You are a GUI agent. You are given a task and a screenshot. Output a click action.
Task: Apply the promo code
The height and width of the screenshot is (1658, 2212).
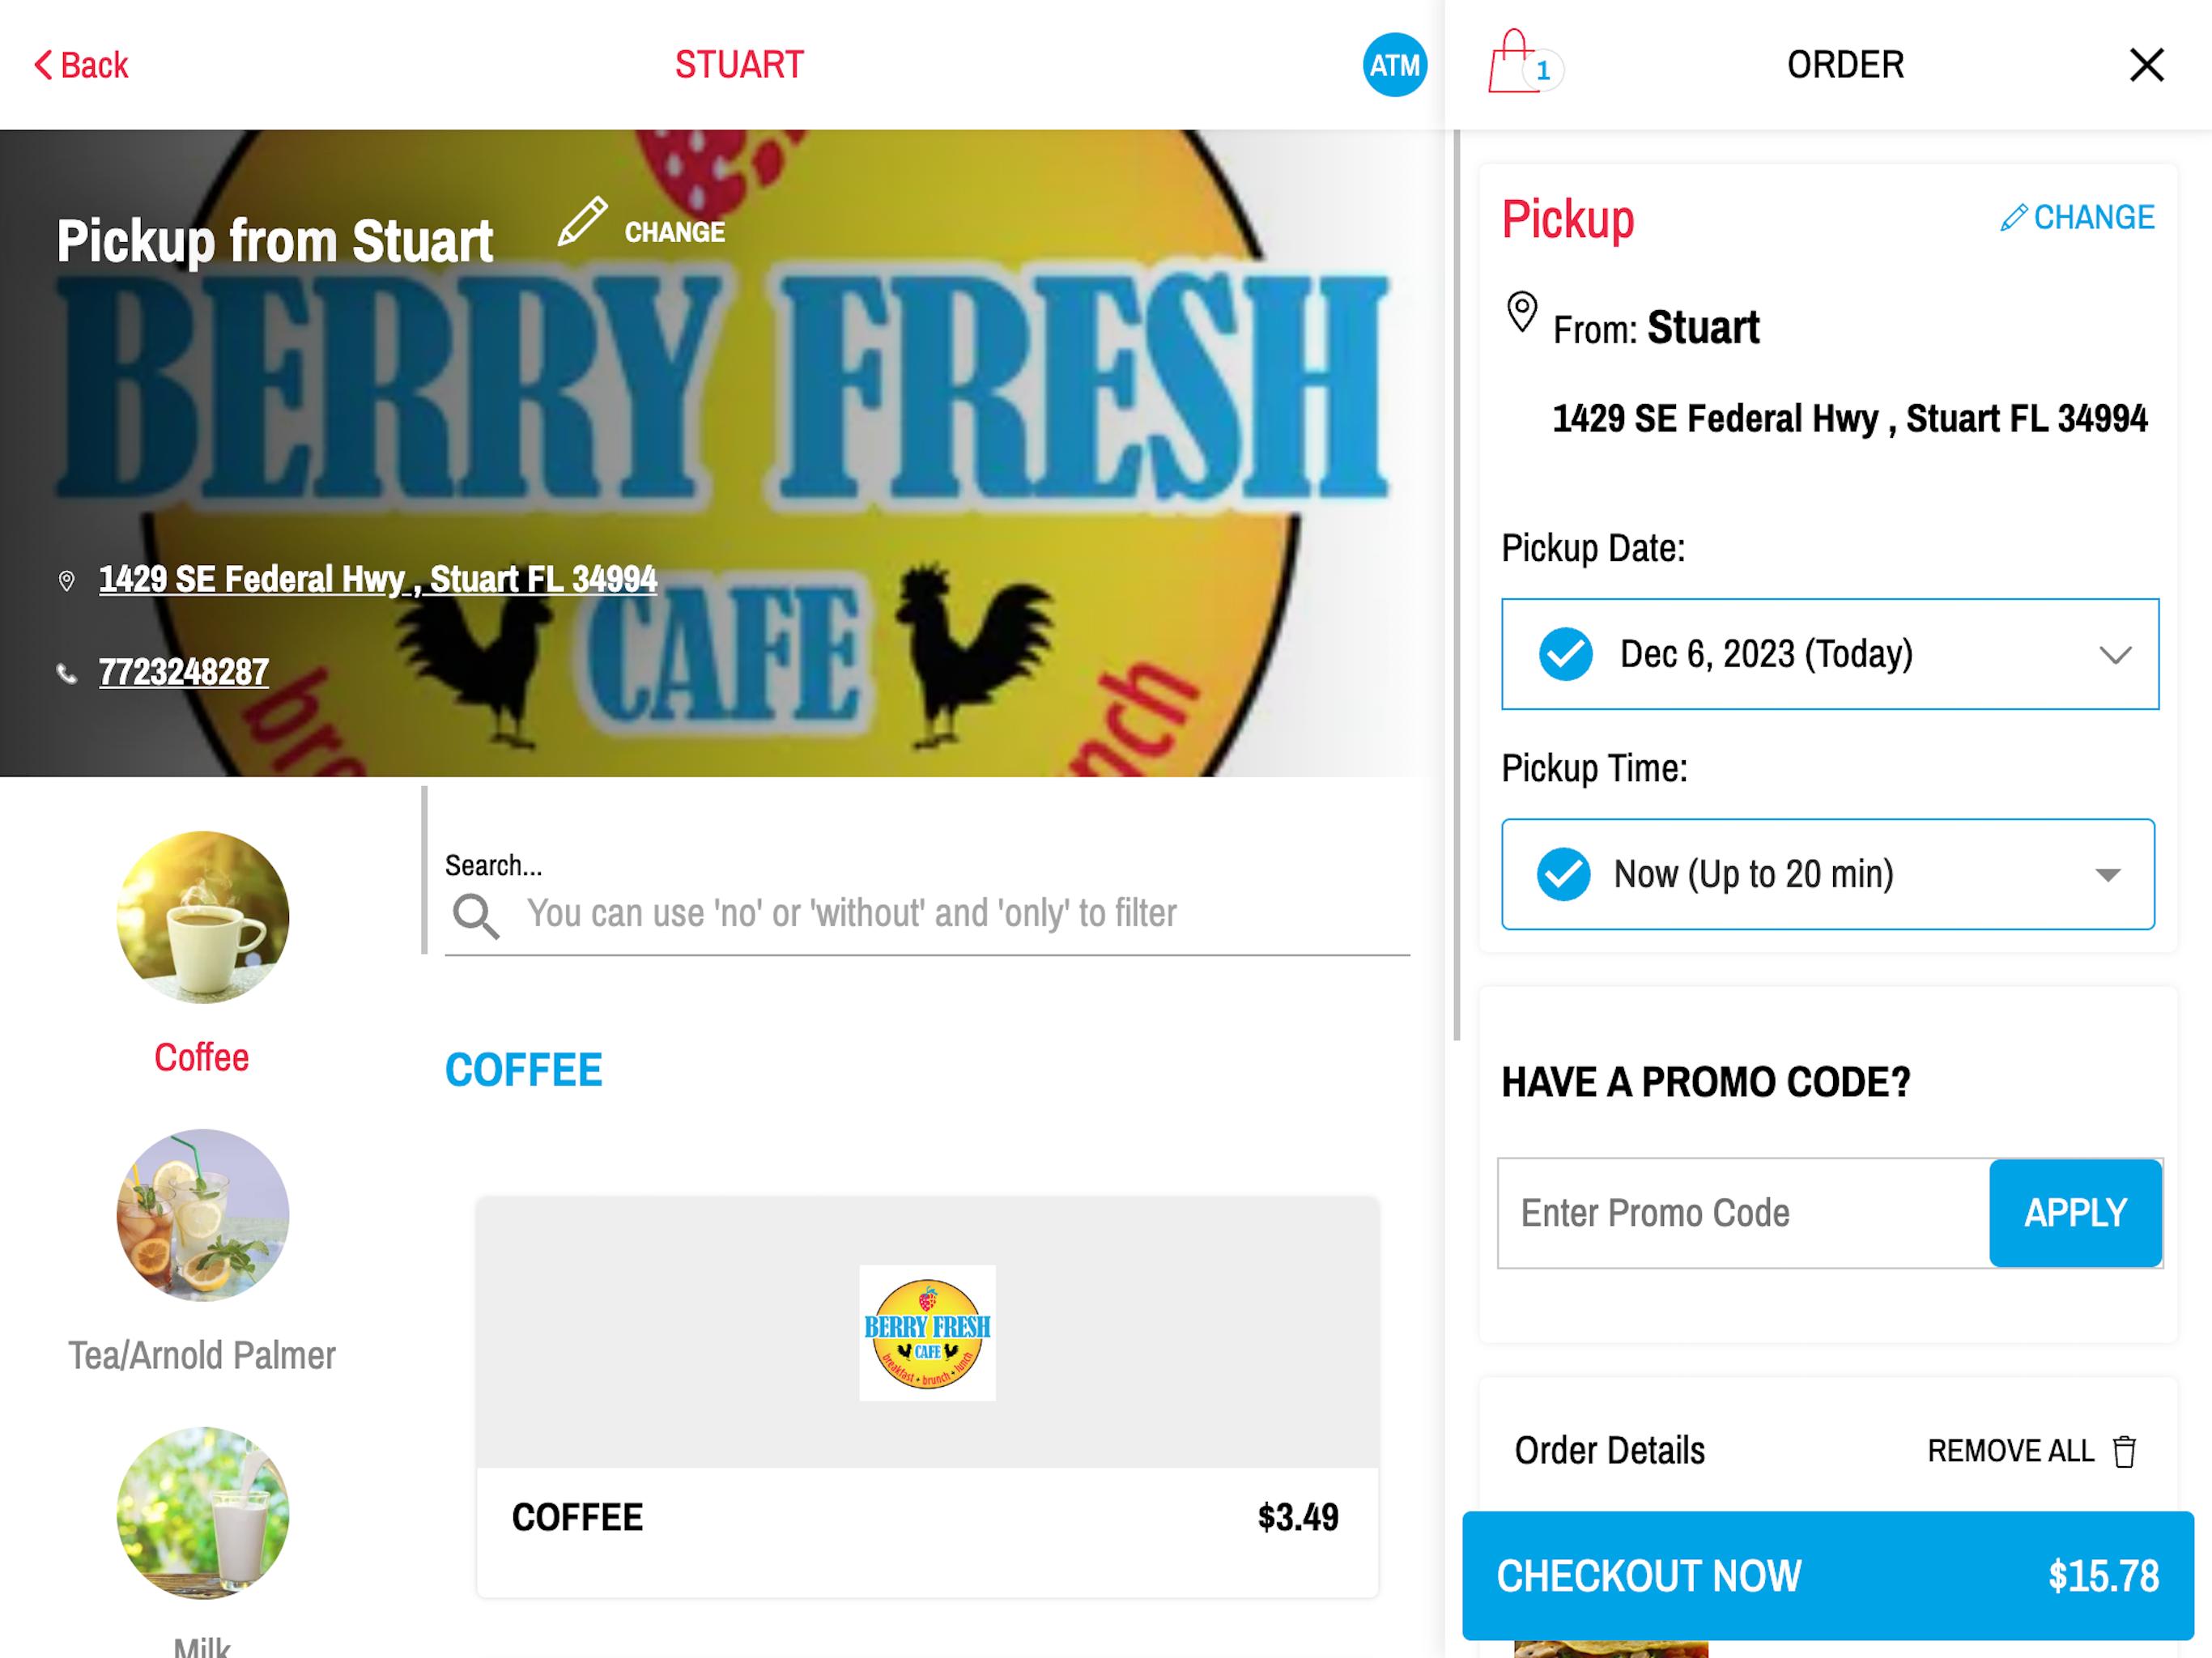coord(2075,1213)
